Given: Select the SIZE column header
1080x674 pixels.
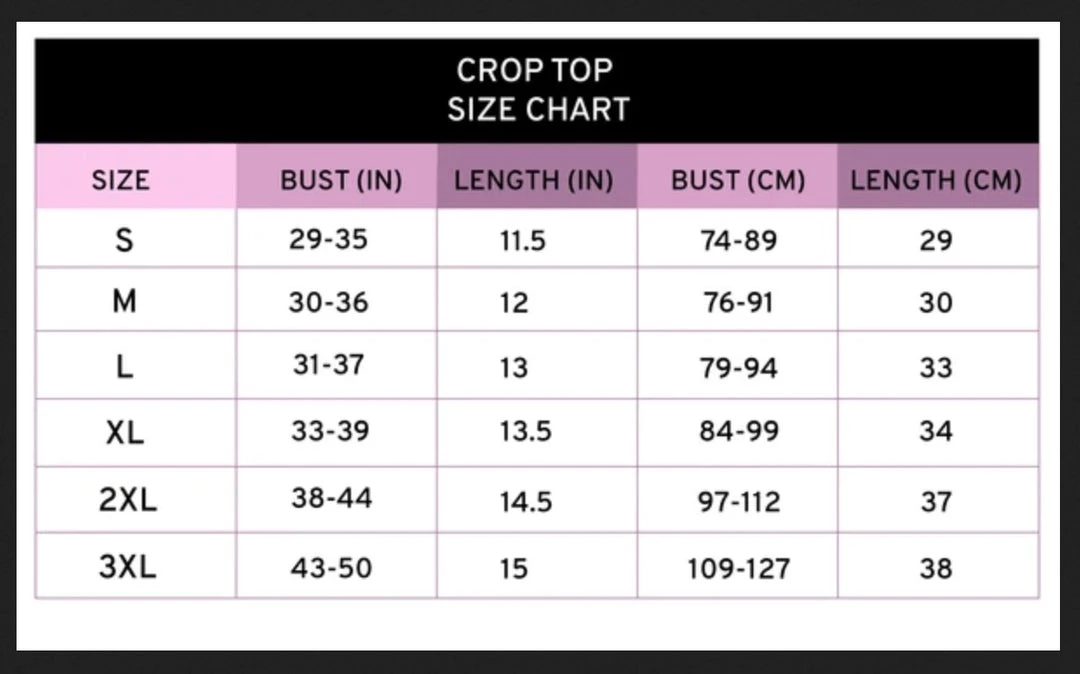Looking at the screenshot, I should (x=120, y=180).
